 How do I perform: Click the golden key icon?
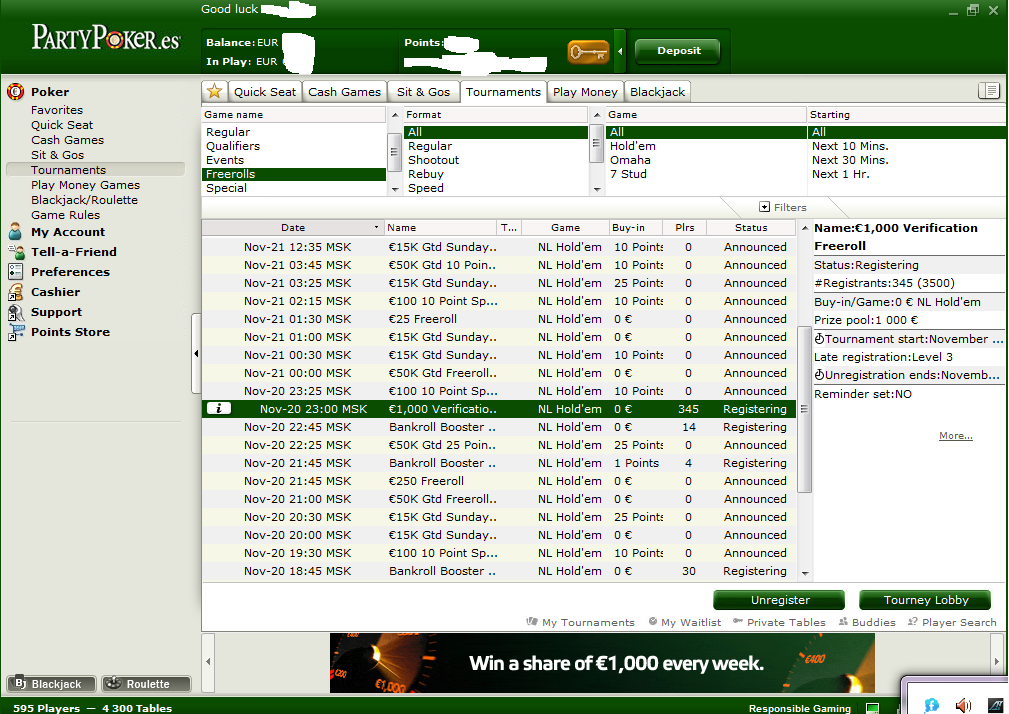point(588,51)
